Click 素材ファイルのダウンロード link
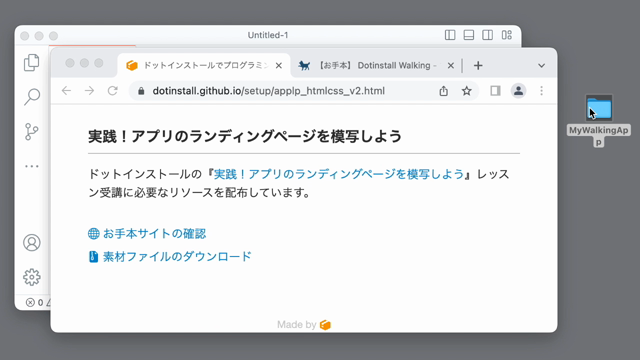 click(x=177, y=256)
